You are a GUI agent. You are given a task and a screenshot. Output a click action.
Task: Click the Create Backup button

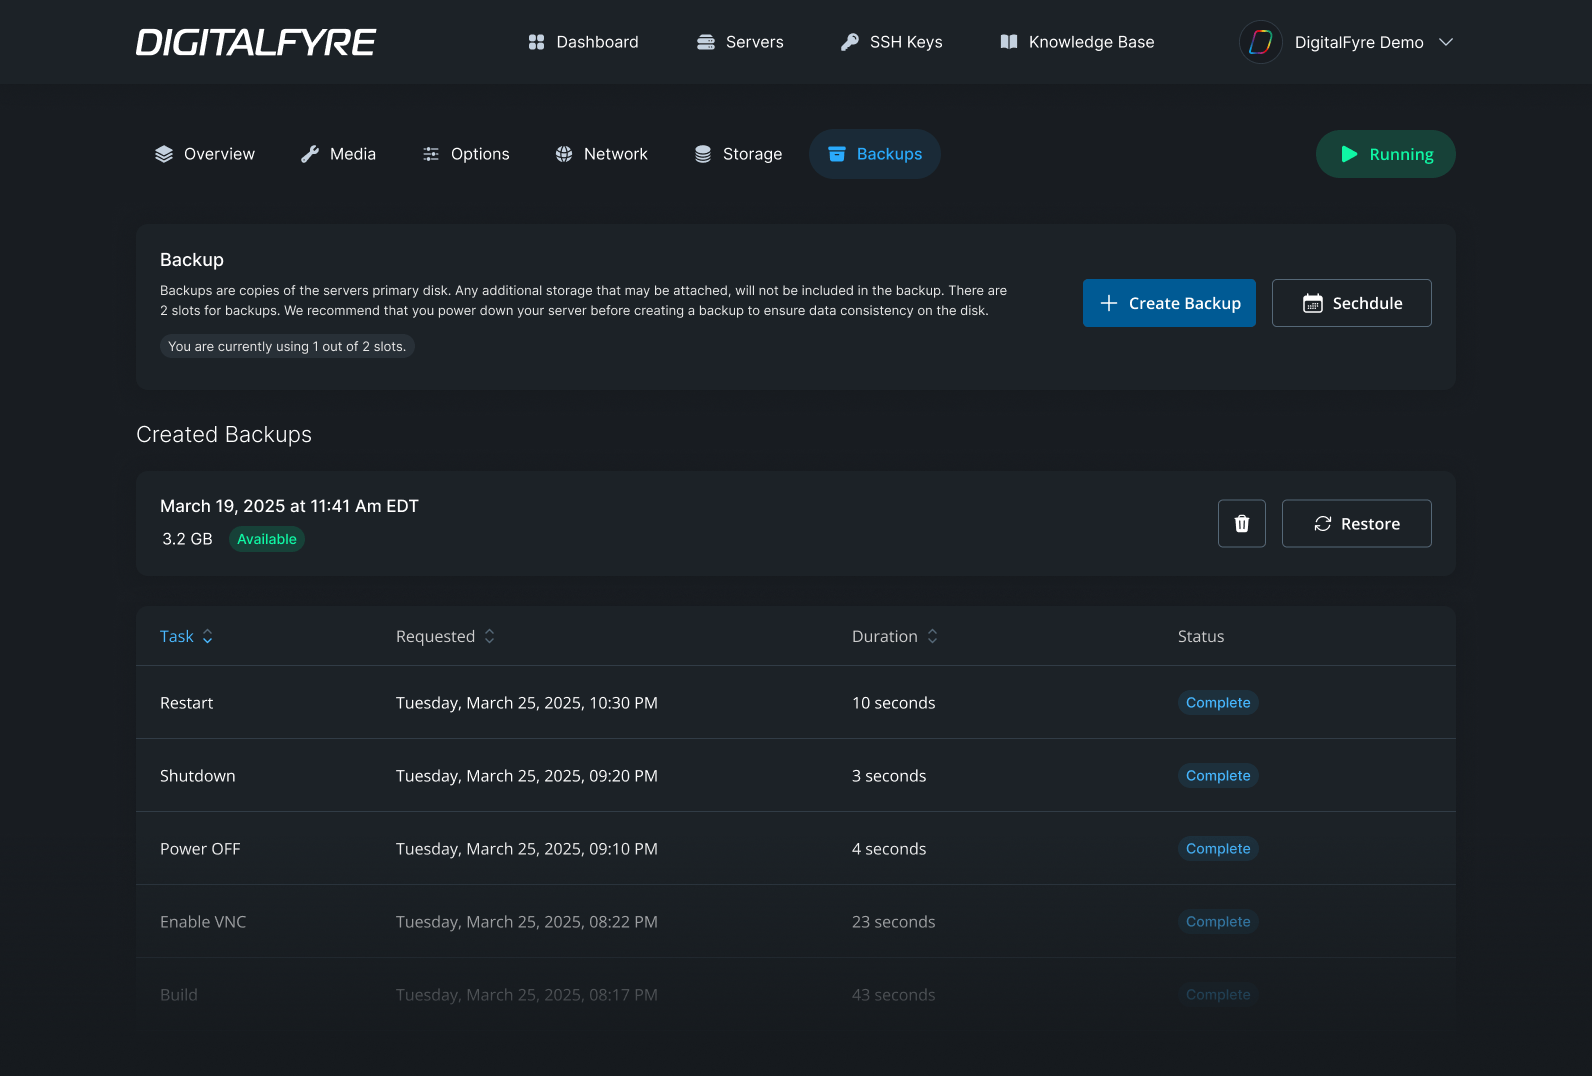[1169, 303]
